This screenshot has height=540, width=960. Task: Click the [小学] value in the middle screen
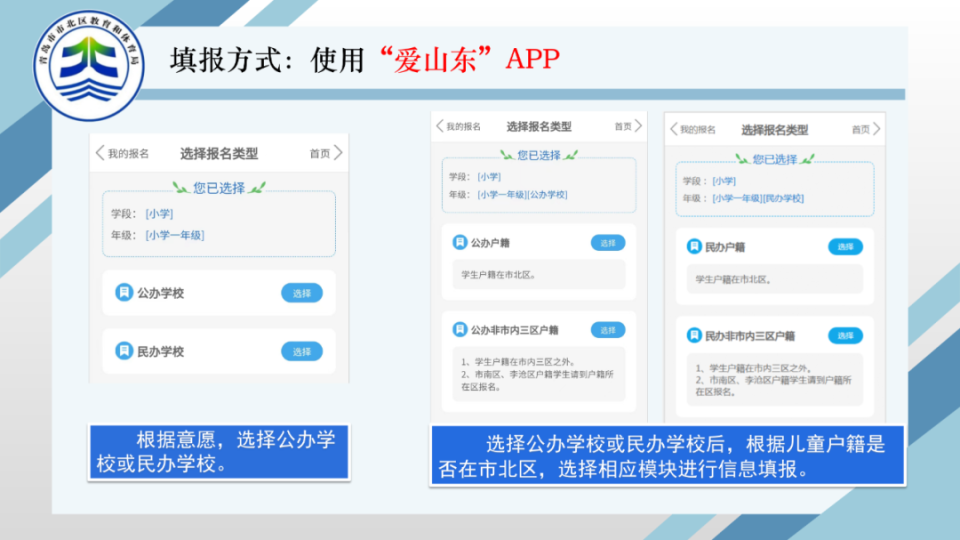[489, 177]
